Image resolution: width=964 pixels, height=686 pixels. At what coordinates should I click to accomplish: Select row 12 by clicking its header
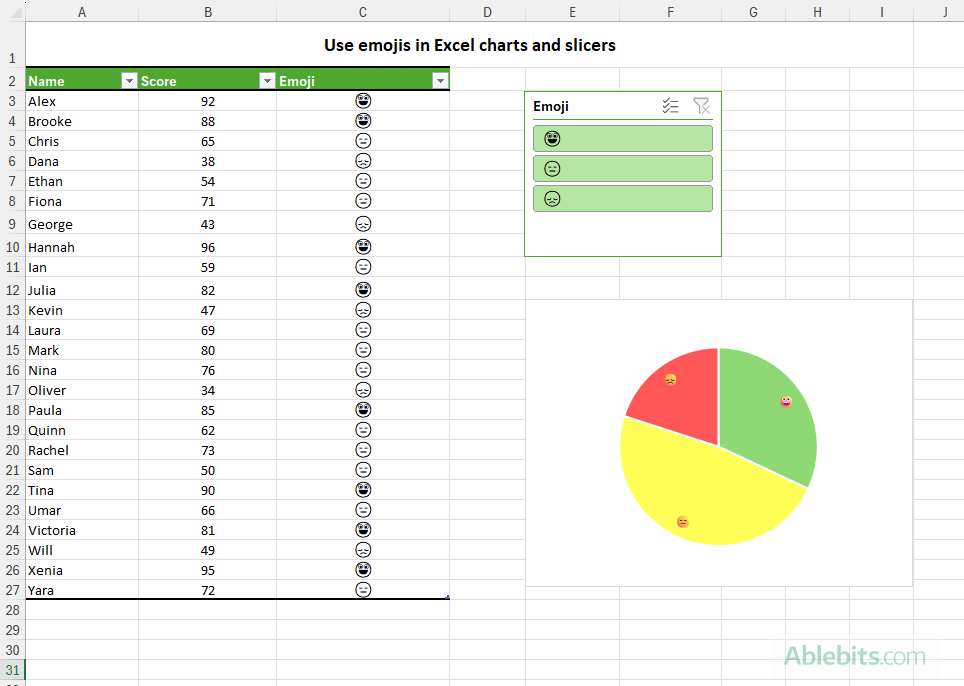coord(12,290)
